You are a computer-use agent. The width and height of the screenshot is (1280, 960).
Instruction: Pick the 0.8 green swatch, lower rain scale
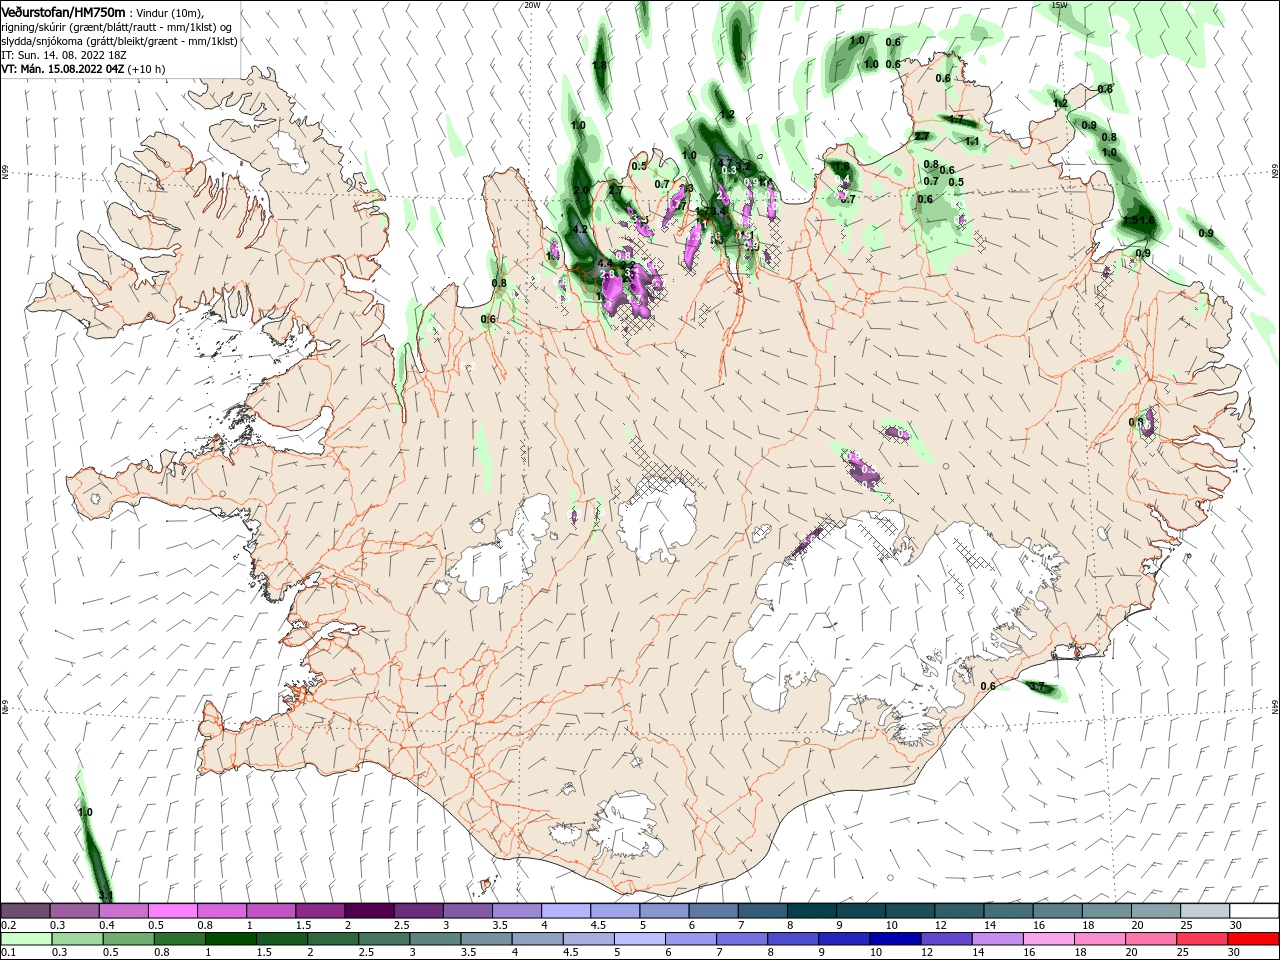(179, 939)
